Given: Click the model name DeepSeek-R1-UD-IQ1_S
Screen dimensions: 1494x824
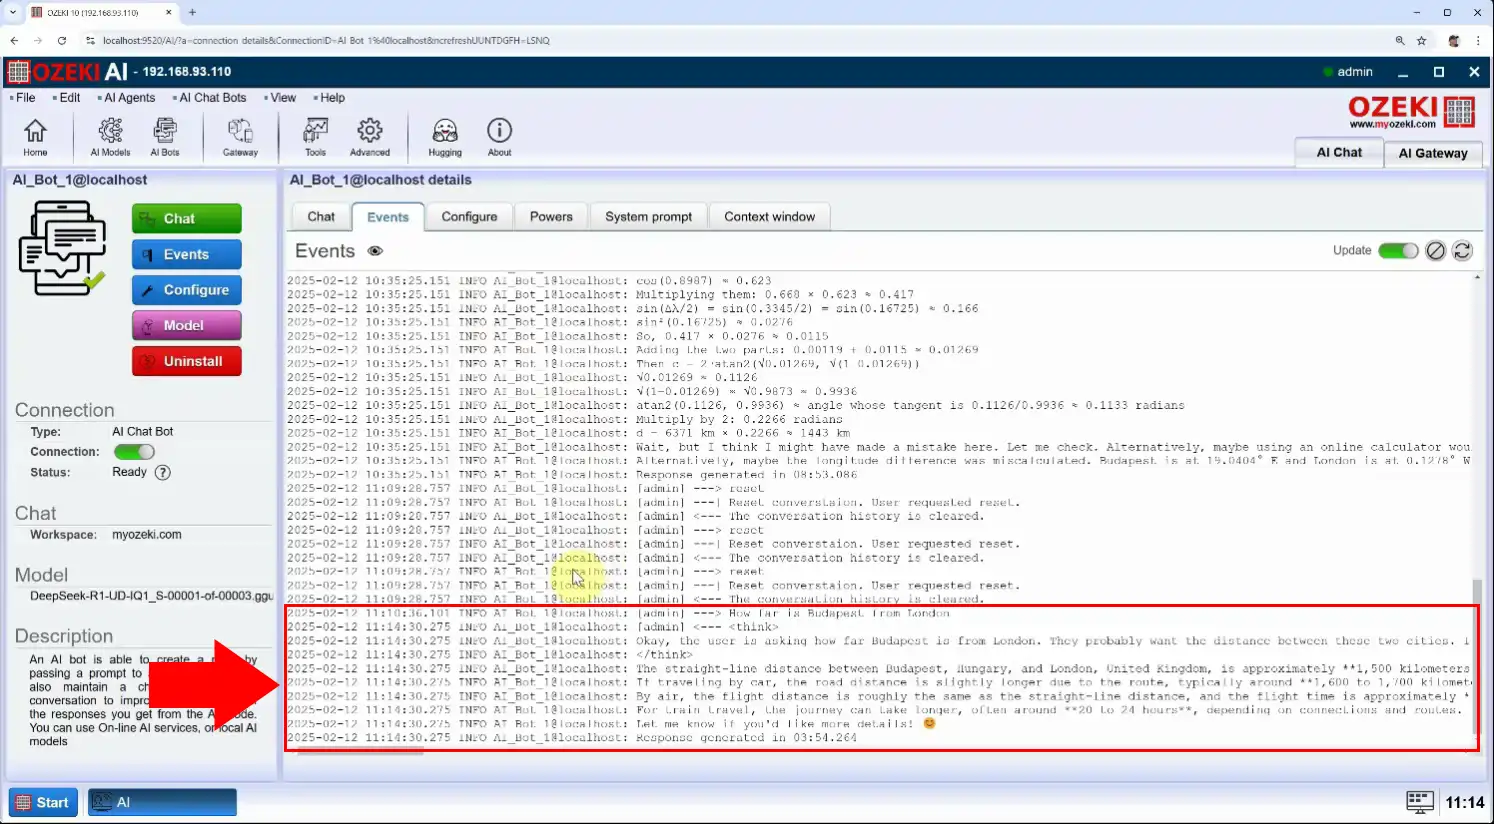Looking at the screenshot, I should pyautogui.click(x=151, y=596).
